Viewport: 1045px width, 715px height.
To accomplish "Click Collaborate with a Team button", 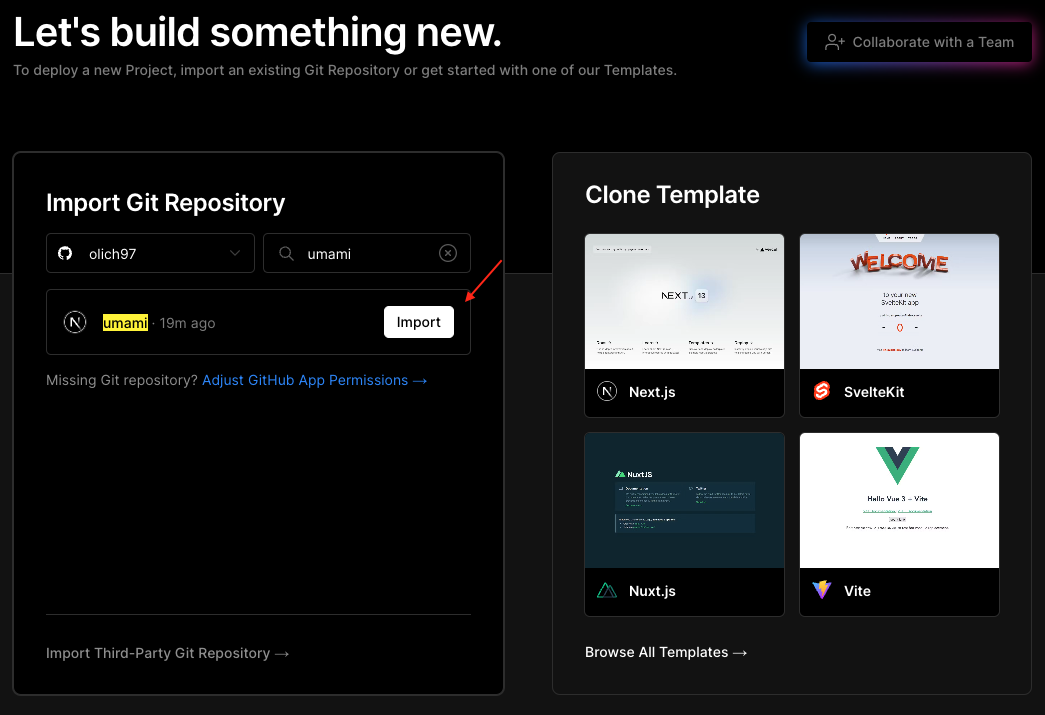I will pos(919,42).
